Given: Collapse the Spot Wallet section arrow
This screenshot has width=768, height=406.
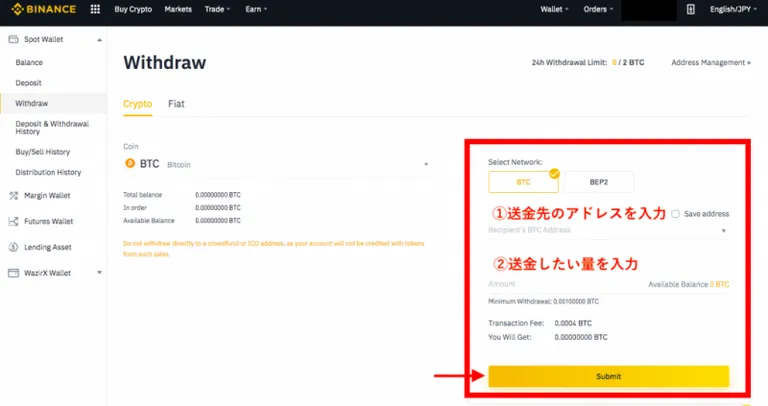Looking at the screenshot, I should tap(99, 40).
